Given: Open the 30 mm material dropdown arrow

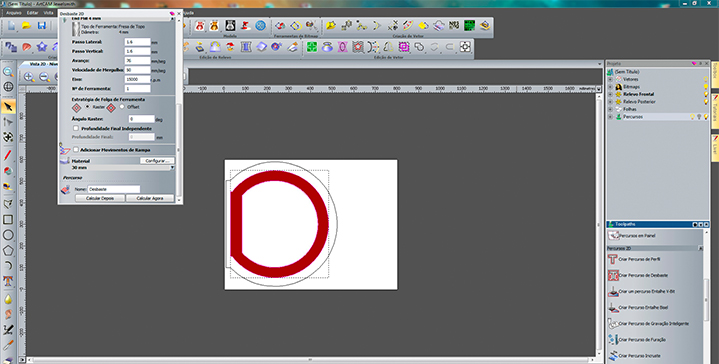Looking at the screenshot, I should tap(172, 168).
